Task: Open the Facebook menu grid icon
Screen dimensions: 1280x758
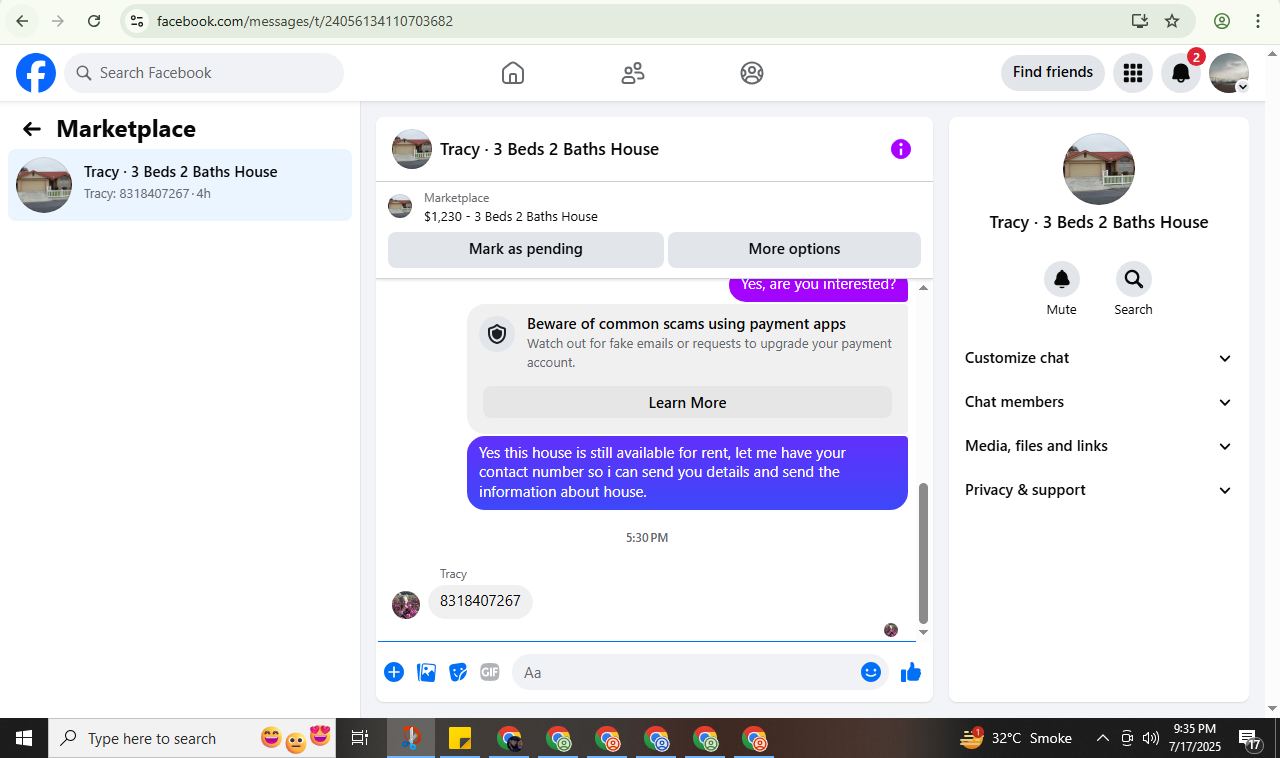Action: pyautogui.click(x=1133, y=73)
